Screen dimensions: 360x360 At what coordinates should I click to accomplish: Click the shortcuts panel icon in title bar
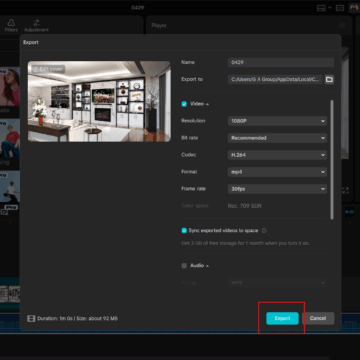pos(340,8)
